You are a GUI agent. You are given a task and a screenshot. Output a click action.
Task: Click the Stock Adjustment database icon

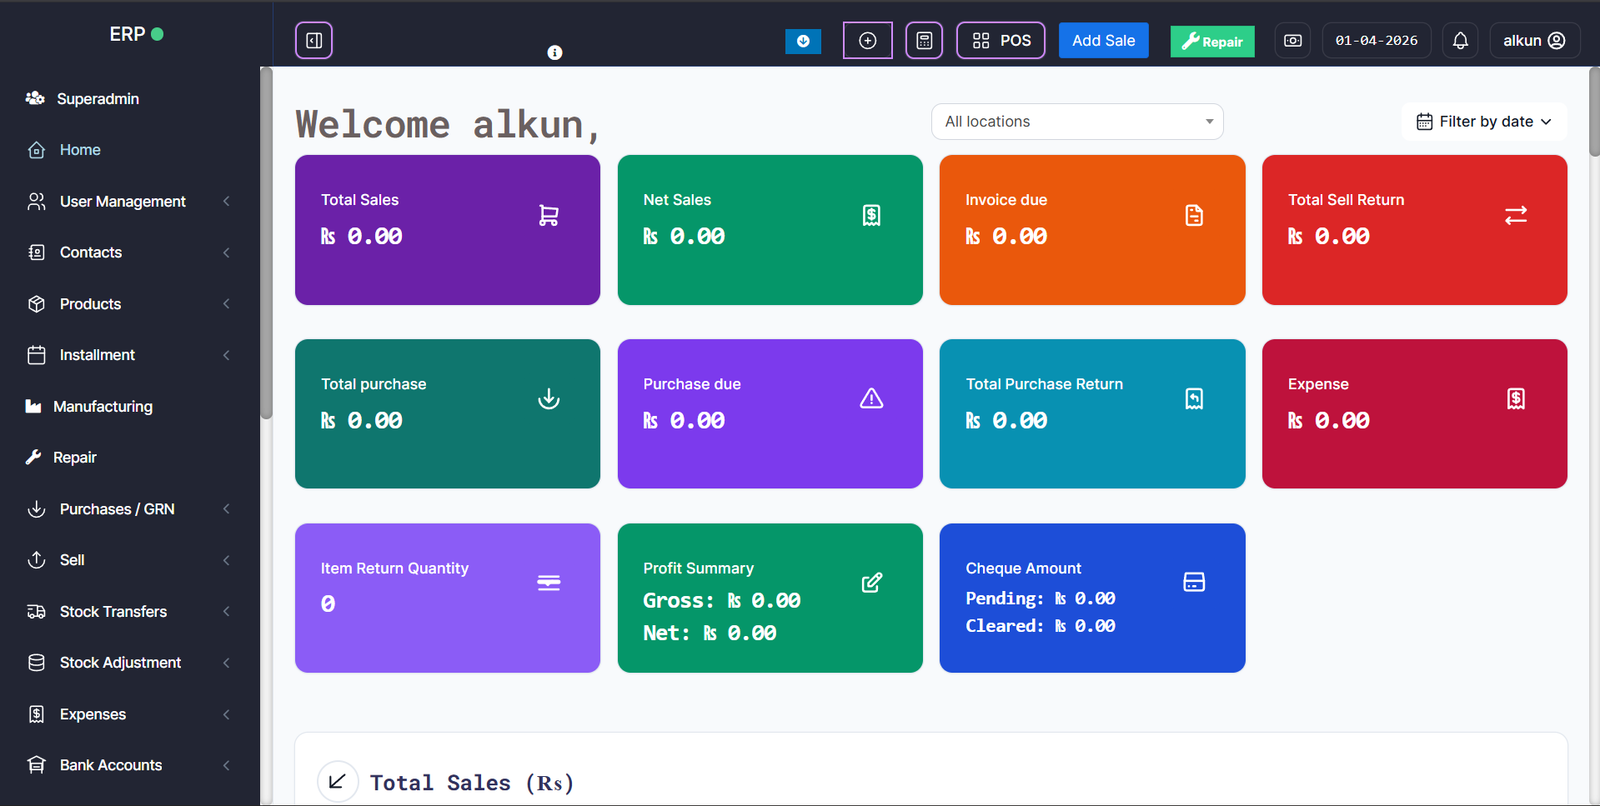(x=37, y=662)
